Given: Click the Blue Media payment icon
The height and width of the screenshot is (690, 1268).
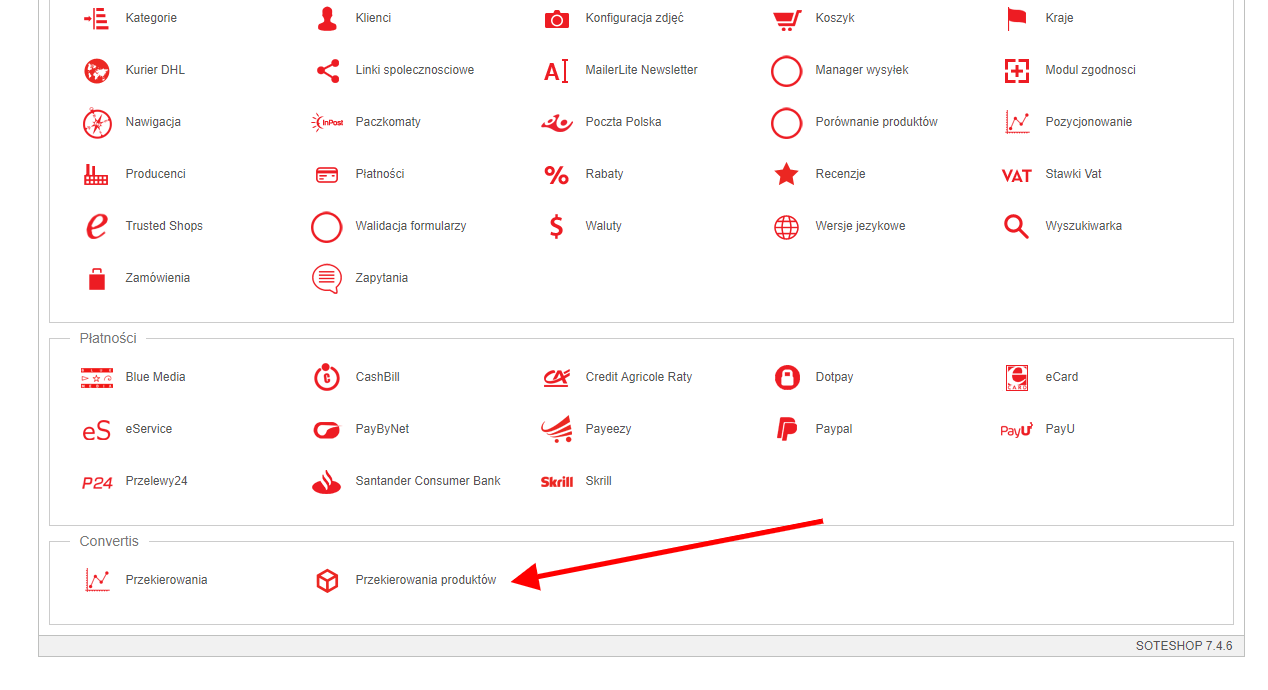Looking at the screenshot, I should [97, 377].
